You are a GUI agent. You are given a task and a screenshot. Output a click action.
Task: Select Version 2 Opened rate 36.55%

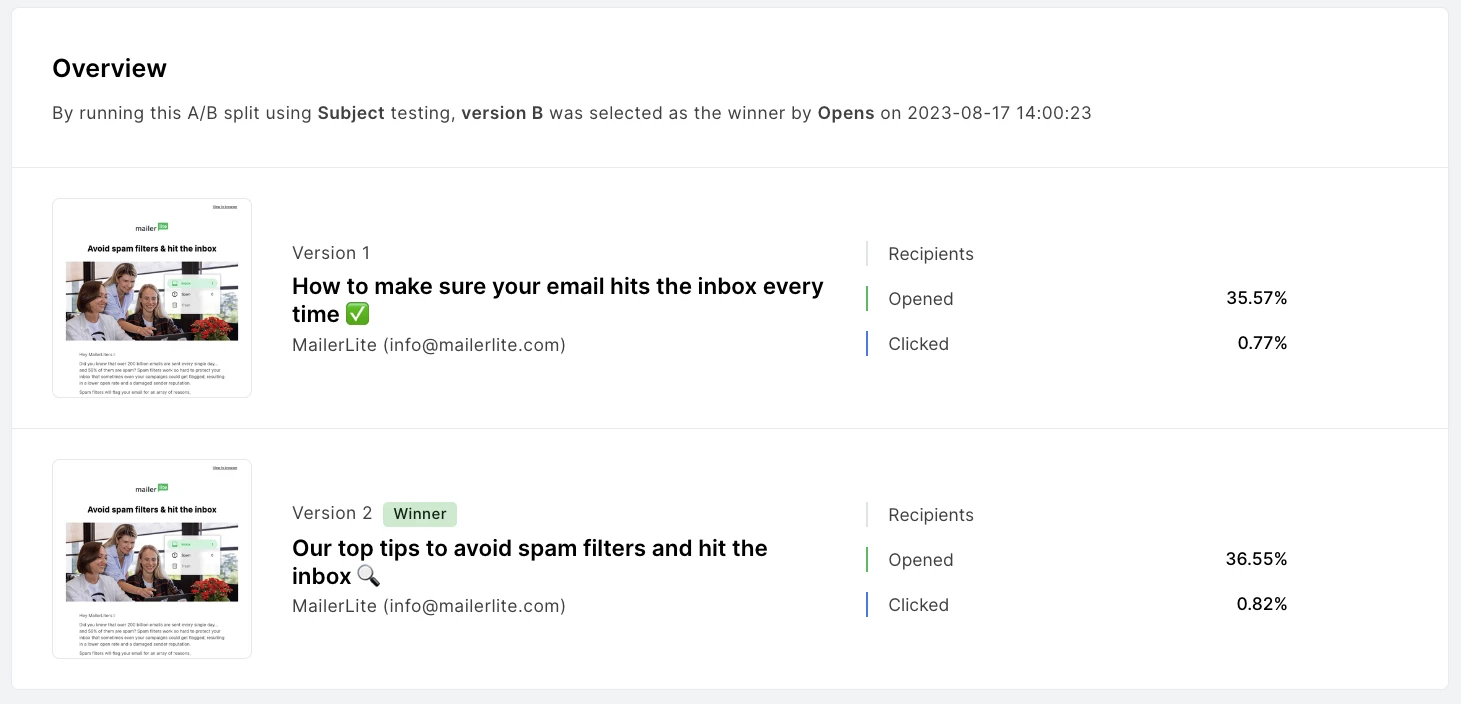coord(1256,559)
